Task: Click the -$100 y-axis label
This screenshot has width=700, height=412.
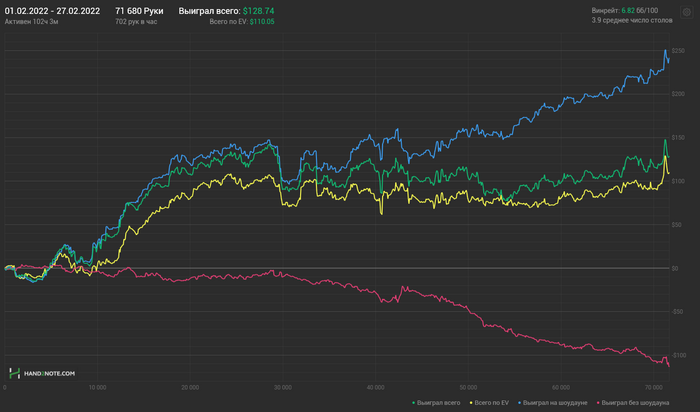Action: (679, 355)
